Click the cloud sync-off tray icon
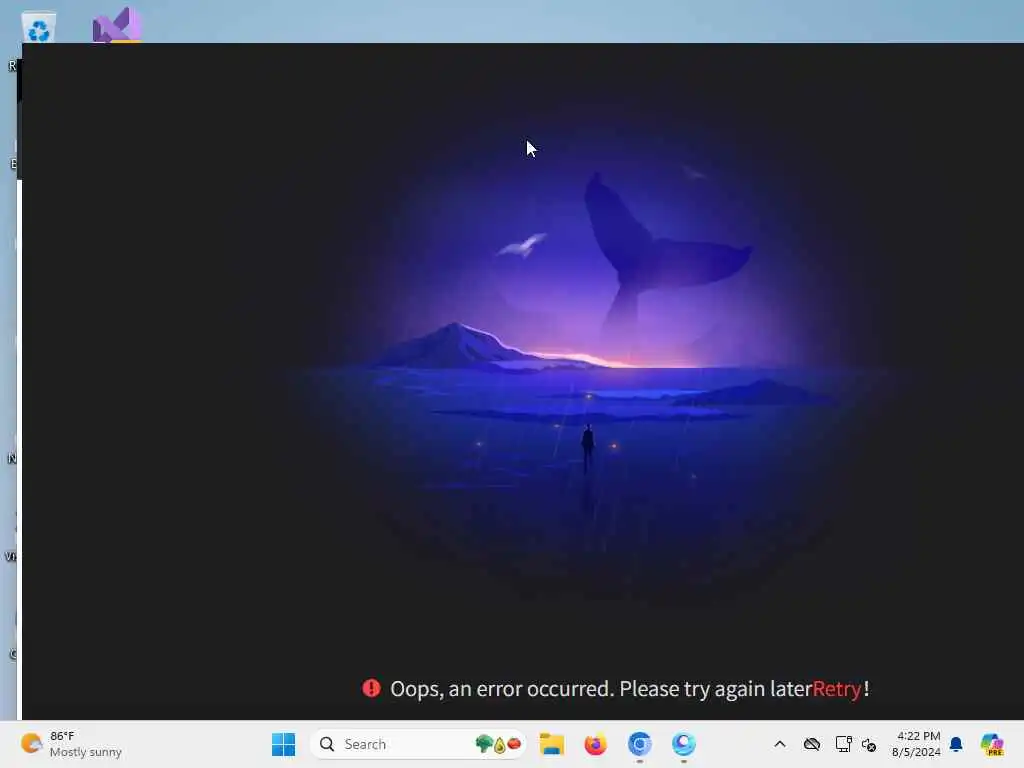 (x=812, y=744)
